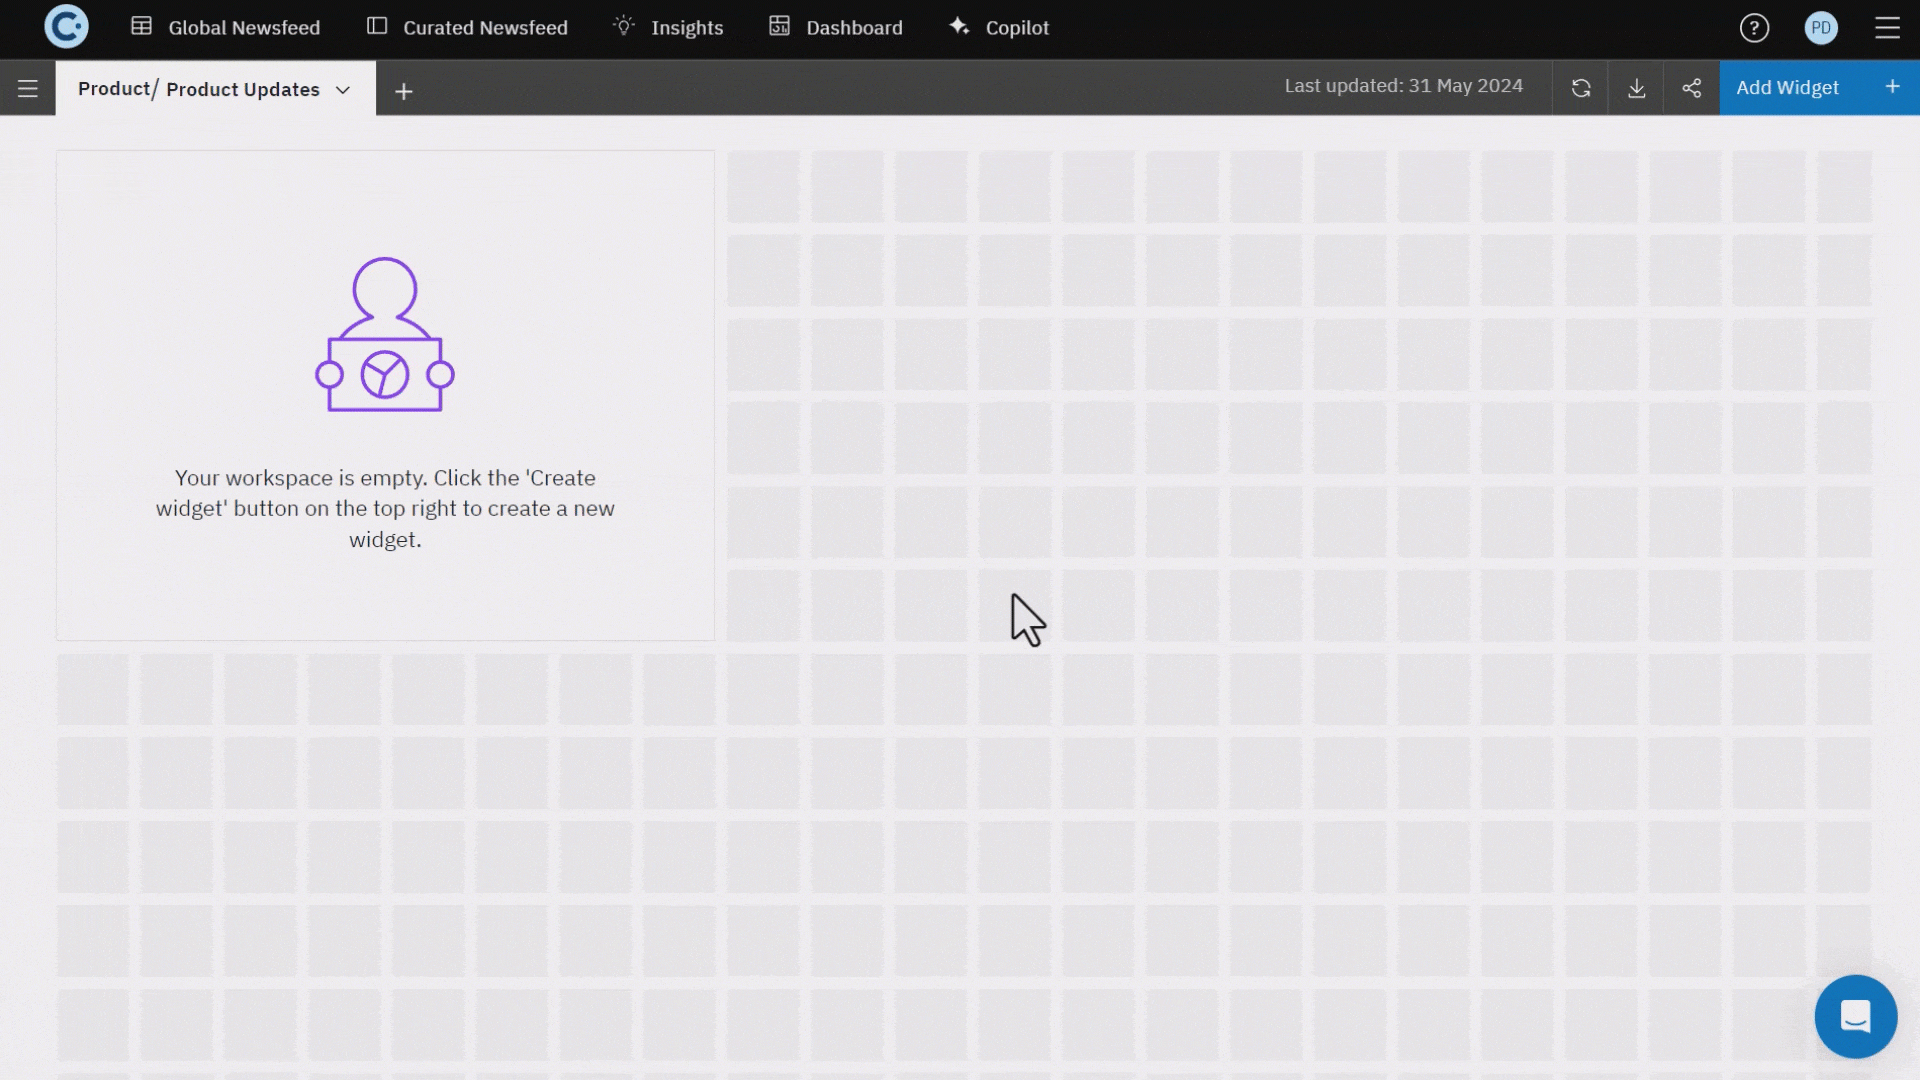The height and width of the screenshot is (1080, 1920).
Task: Click the Contify logo icon
Action: coord(66,27)
